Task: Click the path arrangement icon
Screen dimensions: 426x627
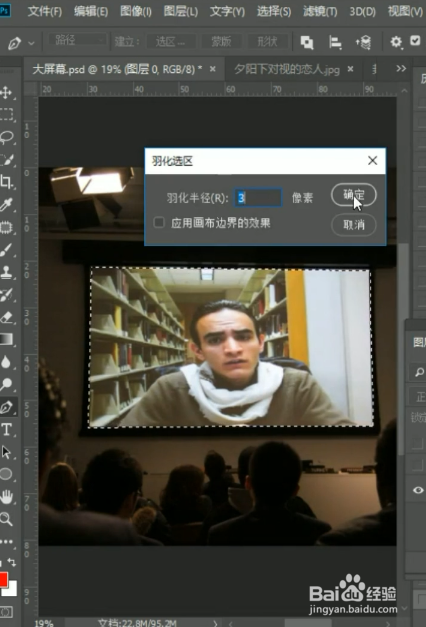Action: [x=363, y=42]
